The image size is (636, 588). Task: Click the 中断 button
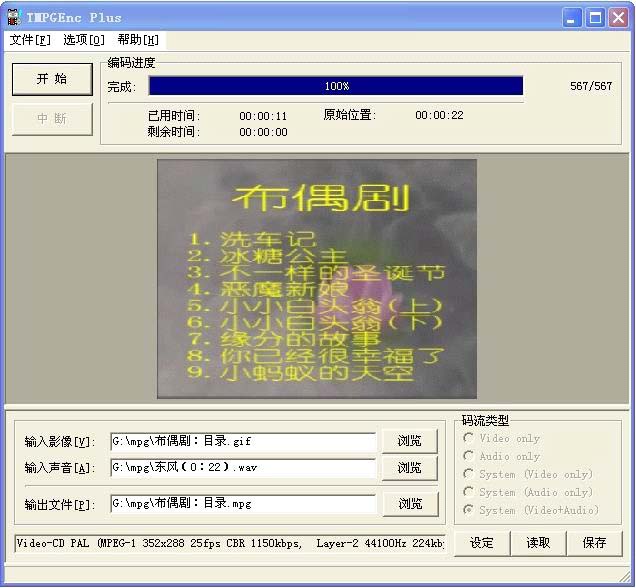(52, 119)
